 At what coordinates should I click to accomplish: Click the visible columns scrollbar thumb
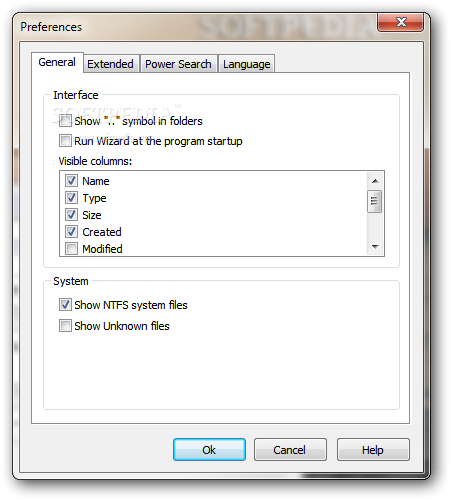[375, 201]
